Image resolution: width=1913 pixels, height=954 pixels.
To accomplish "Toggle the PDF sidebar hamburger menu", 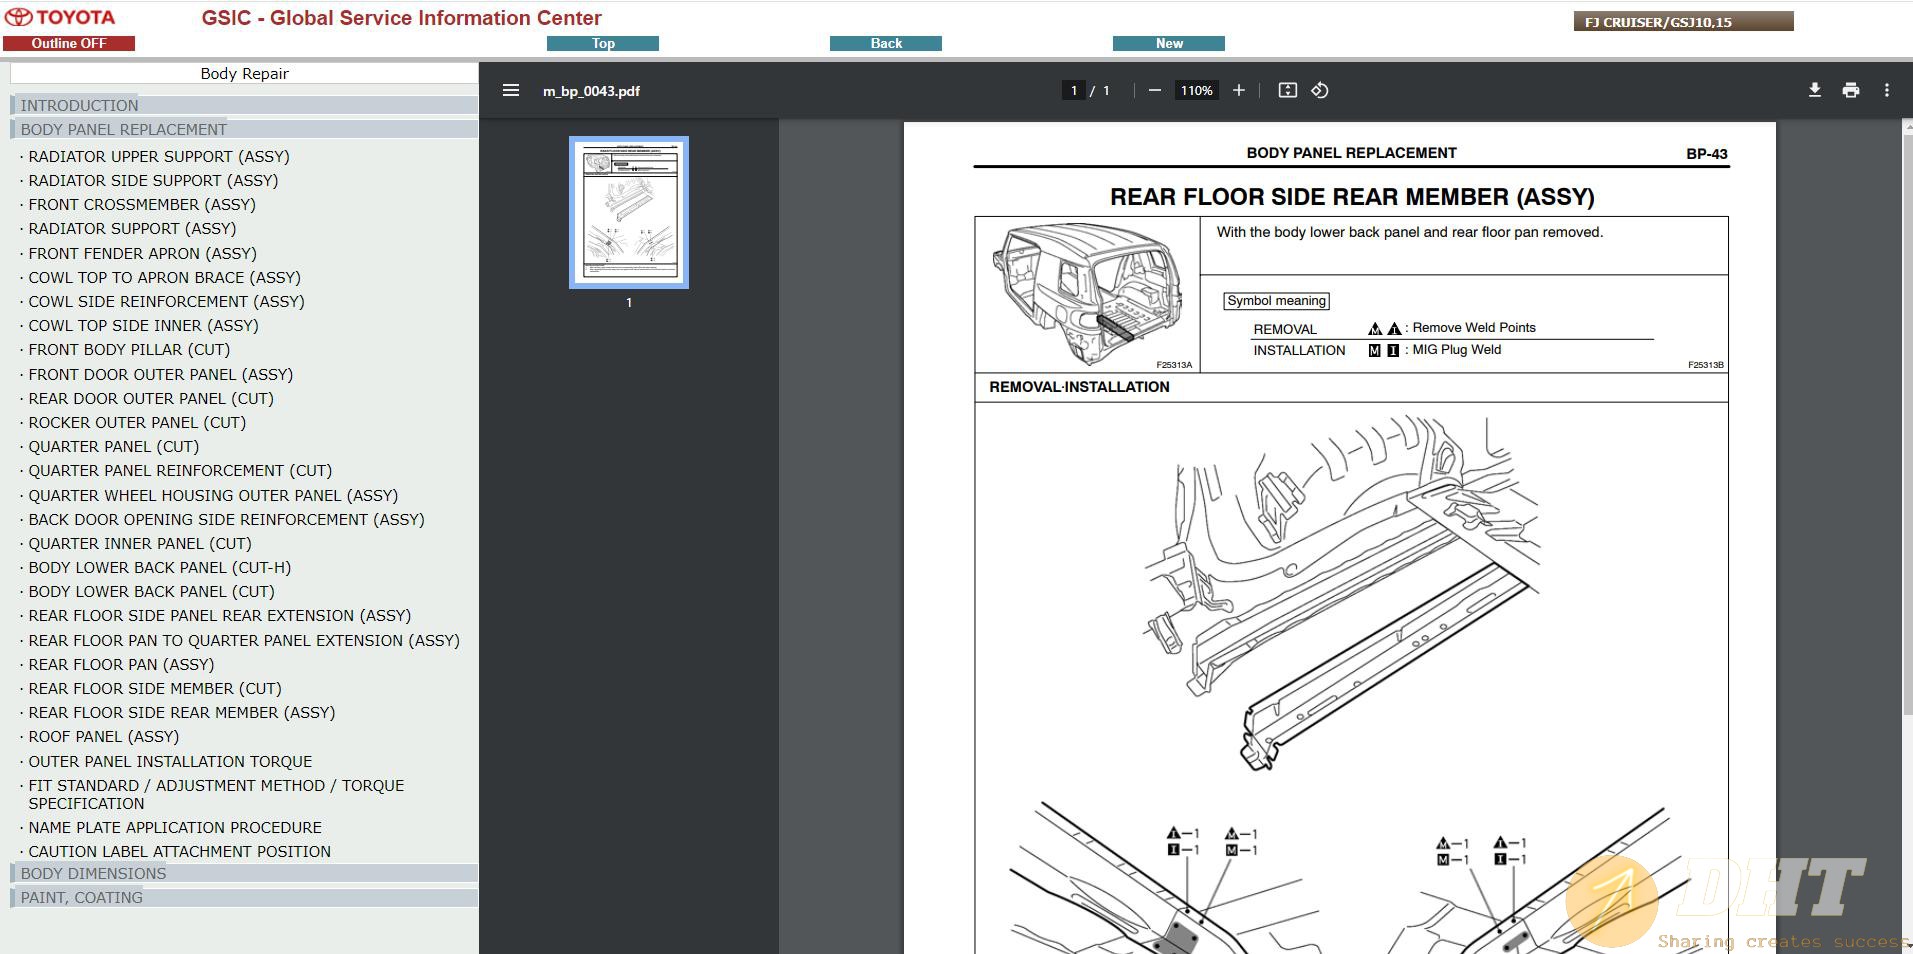I will point(511,90).
